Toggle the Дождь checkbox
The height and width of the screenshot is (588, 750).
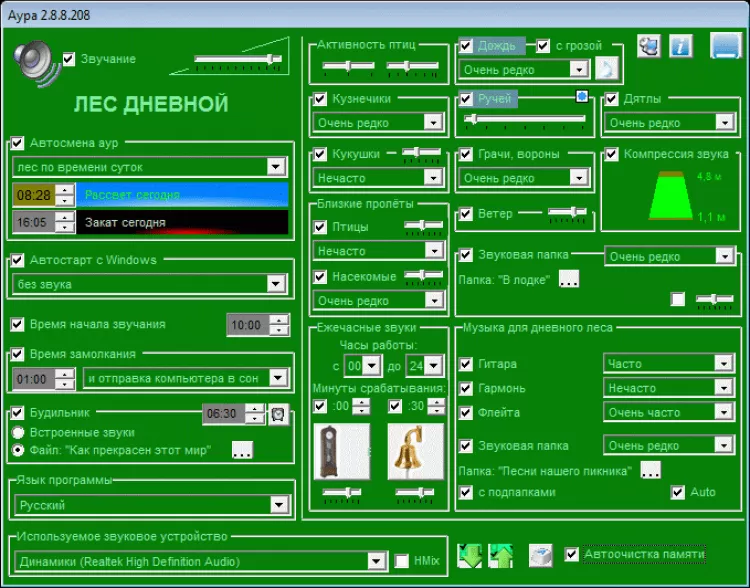(466, 46)
